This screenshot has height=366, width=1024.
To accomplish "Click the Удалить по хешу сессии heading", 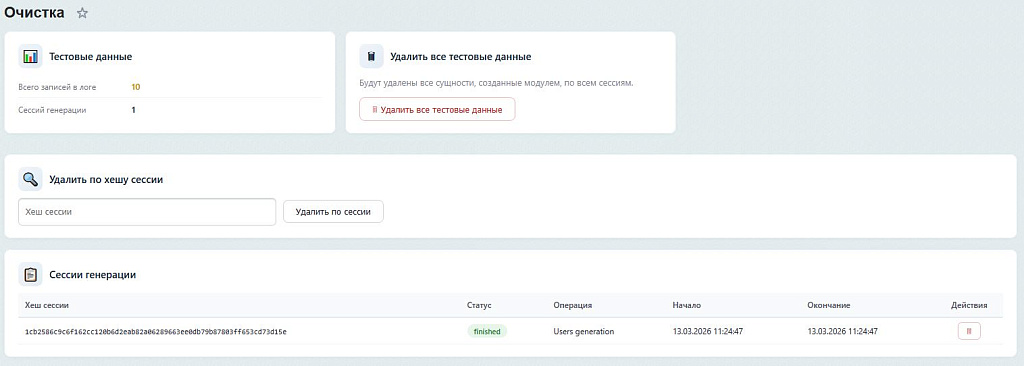I will (106, 179).
